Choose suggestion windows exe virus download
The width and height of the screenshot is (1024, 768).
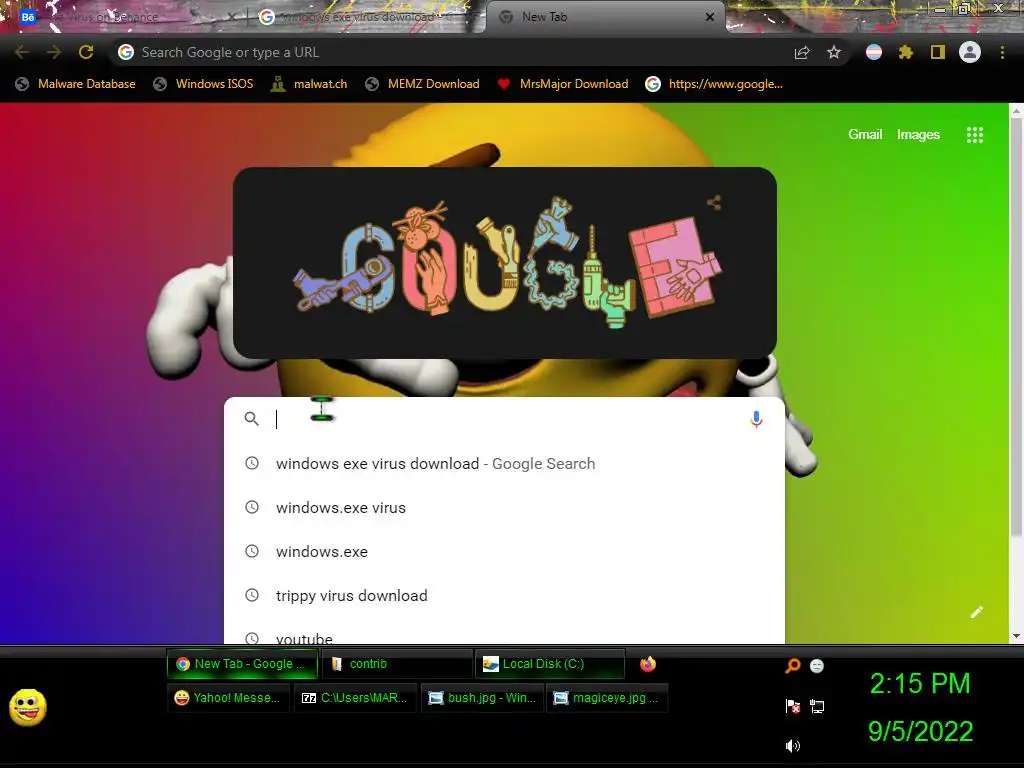[504, 464]
